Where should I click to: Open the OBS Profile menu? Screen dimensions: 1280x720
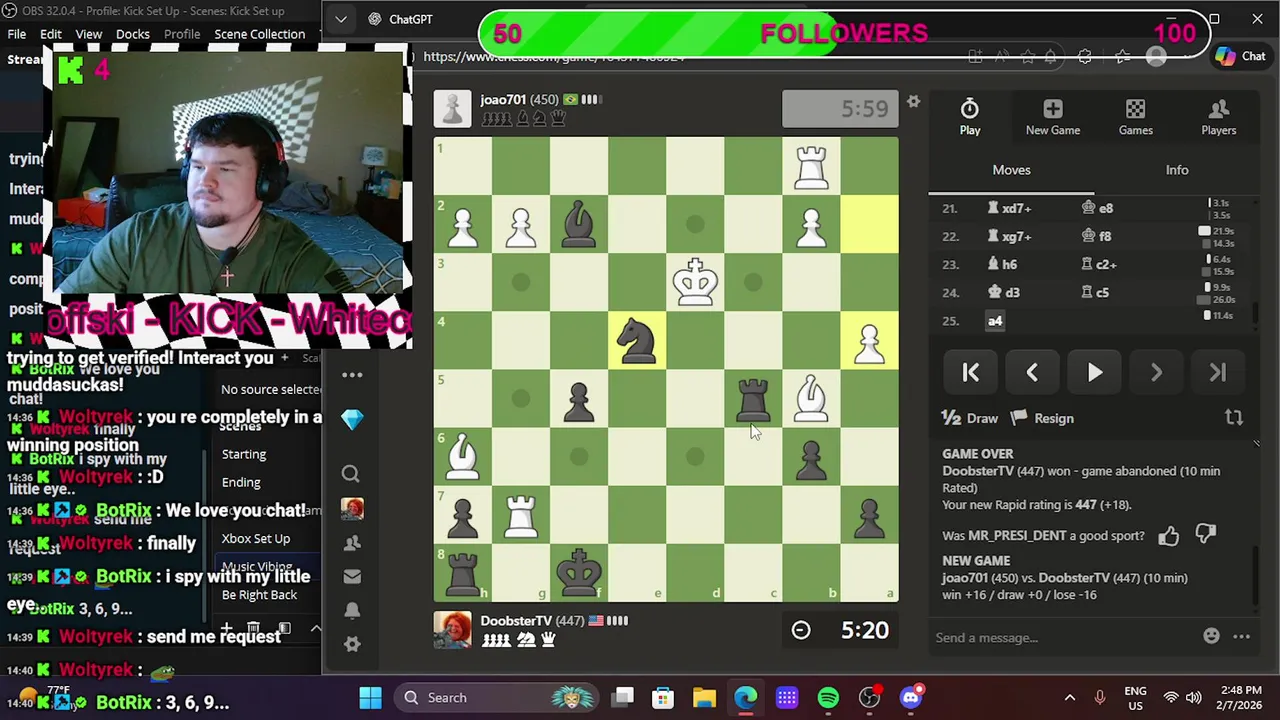click(182, 34)
